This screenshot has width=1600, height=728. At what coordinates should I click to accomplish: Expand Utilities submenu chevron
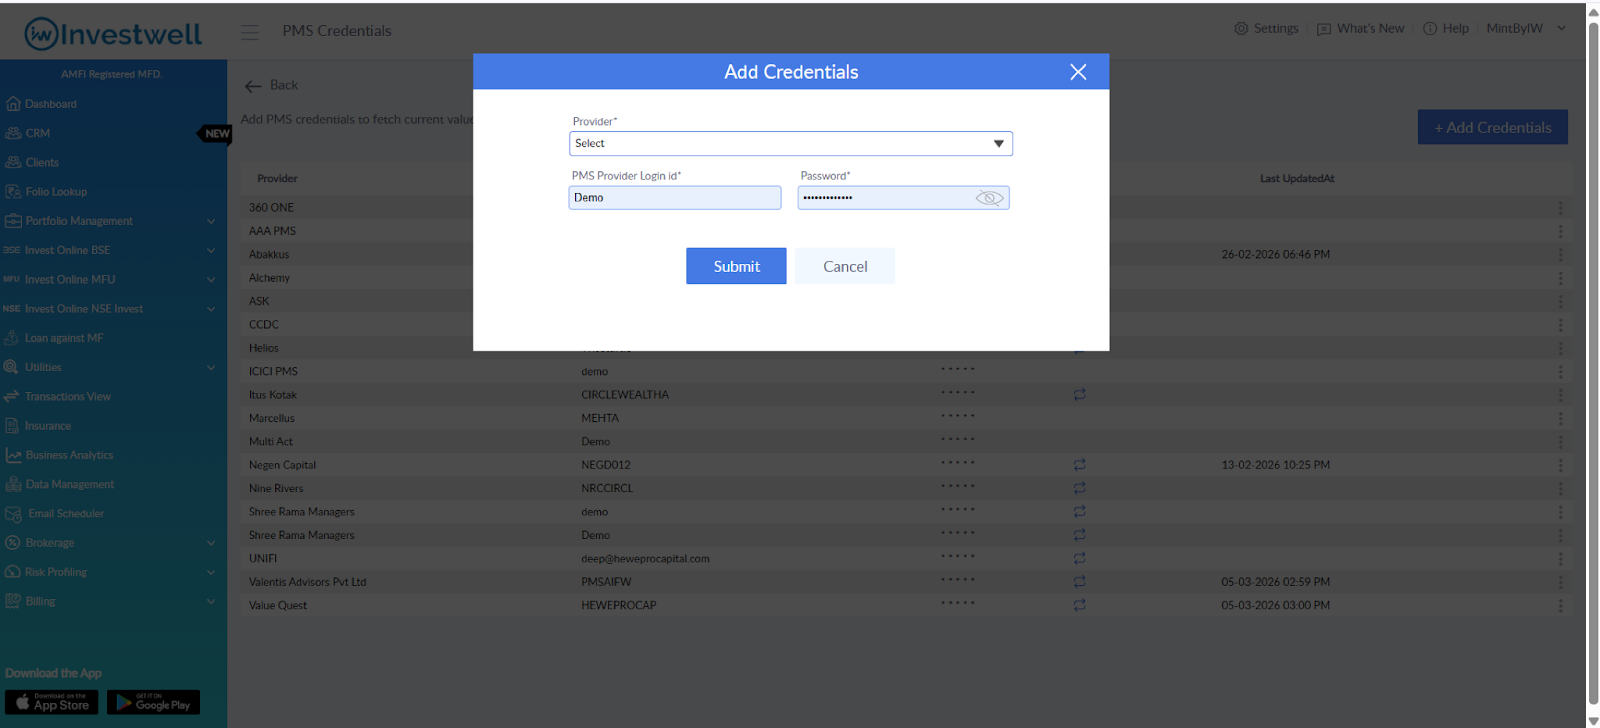pos(211,367)
